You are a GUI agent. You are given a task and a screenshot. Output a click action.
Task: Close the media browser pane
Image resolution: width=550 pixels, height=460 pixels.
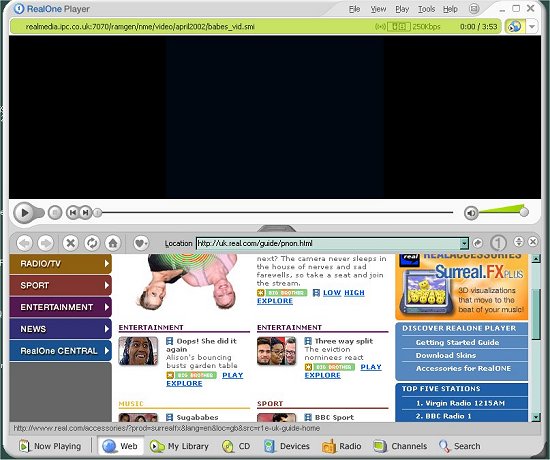[x=532, y=241]
